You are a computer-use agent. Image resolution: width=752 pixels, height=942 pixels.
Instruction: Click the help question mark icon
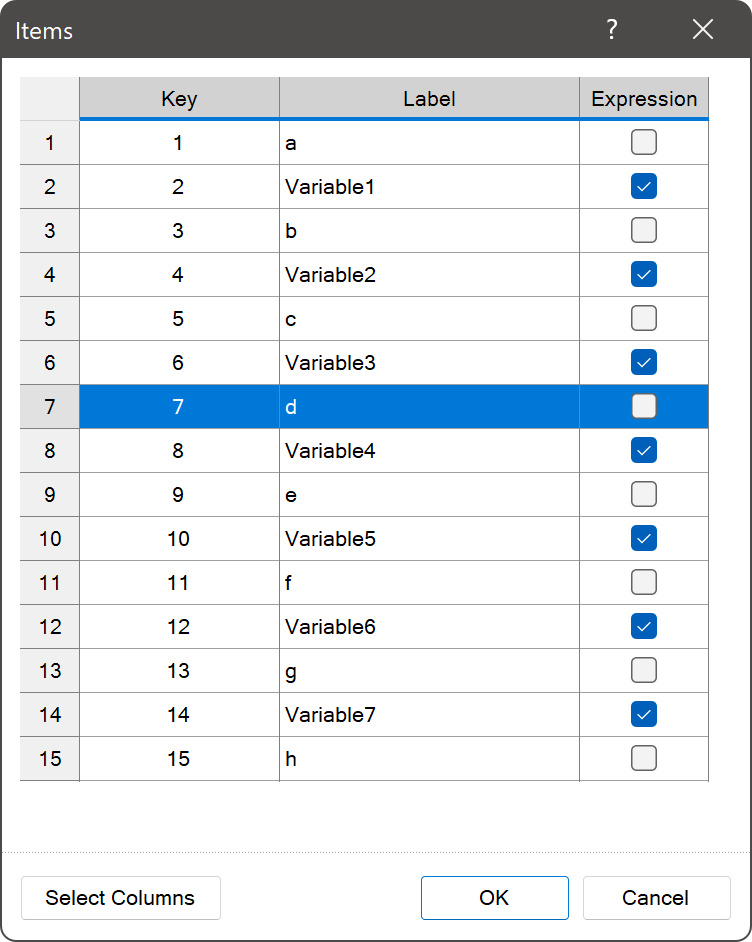611,29
